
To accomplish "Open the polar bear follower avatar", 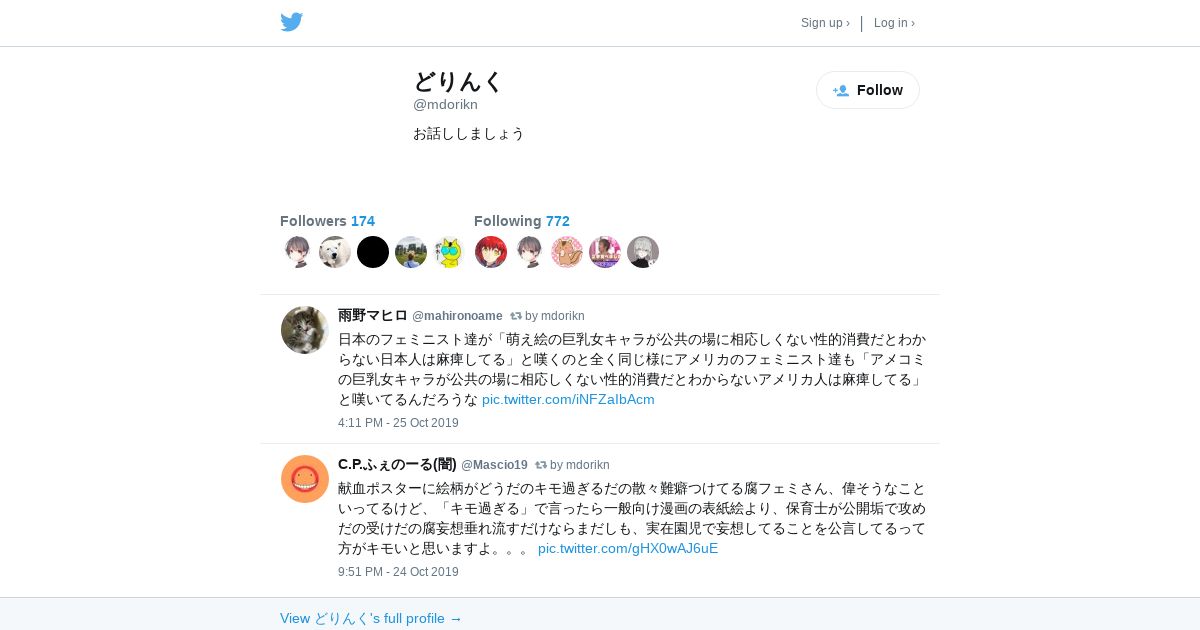I will click(335, 252).
